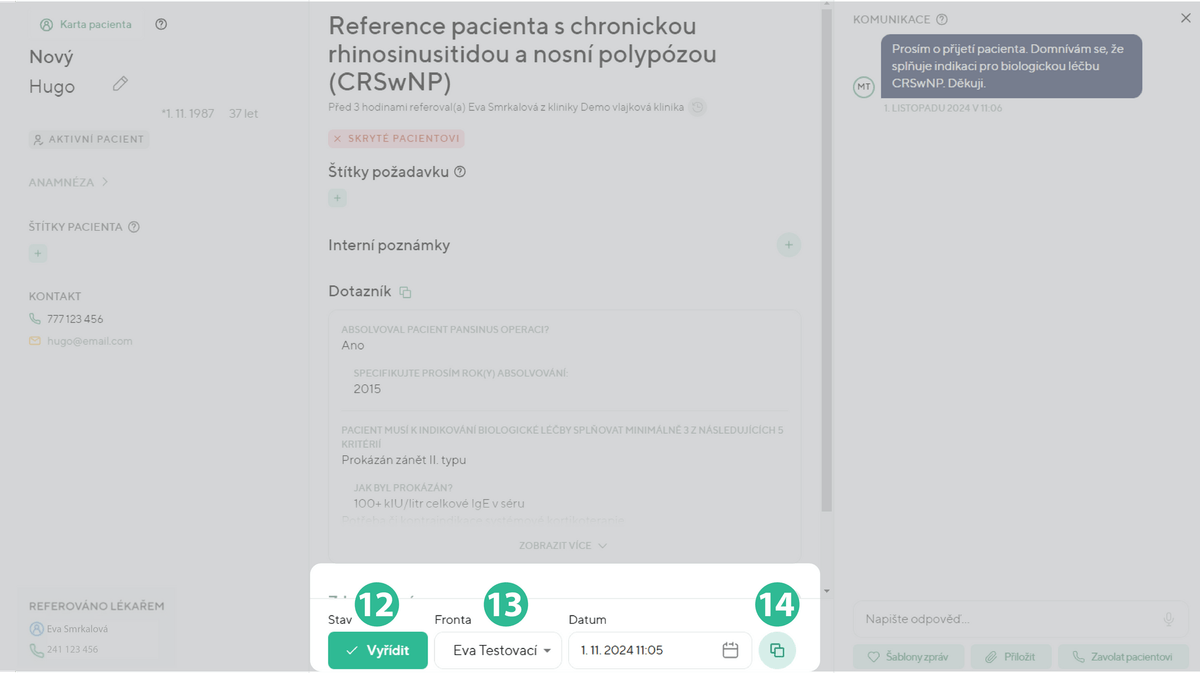
Task: Add a patient tag with plus icon
Action: (38, 254)
